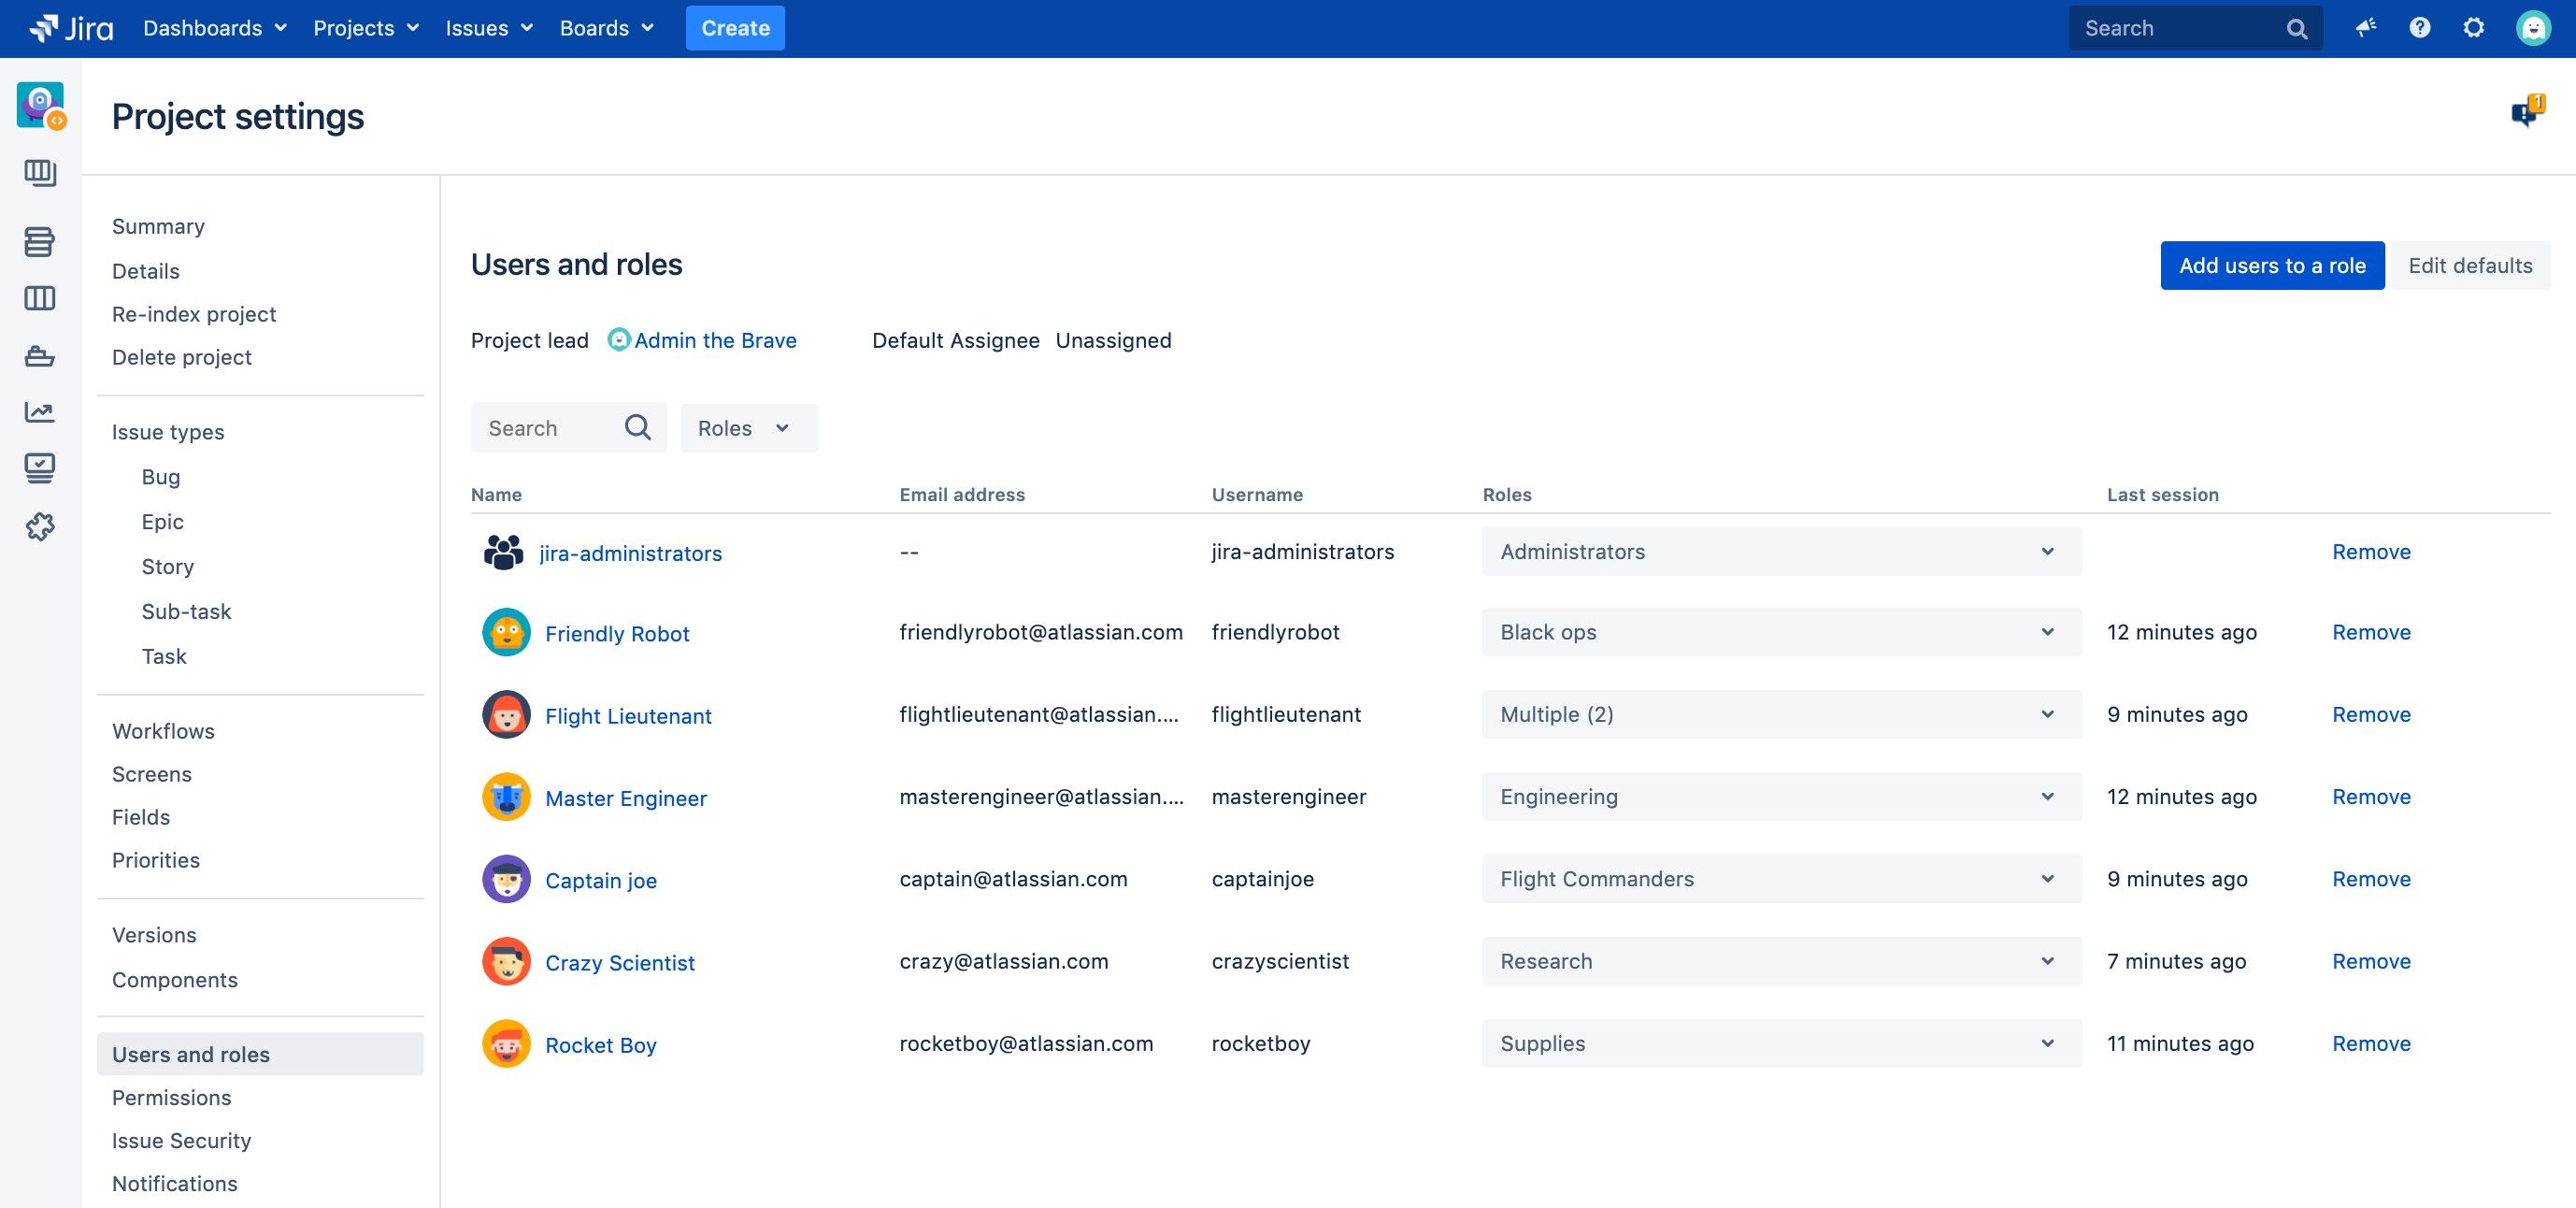Open the jira-administrators group link
The width and height of the screenshot is (2576, 1208).
[x=630, y=553]
